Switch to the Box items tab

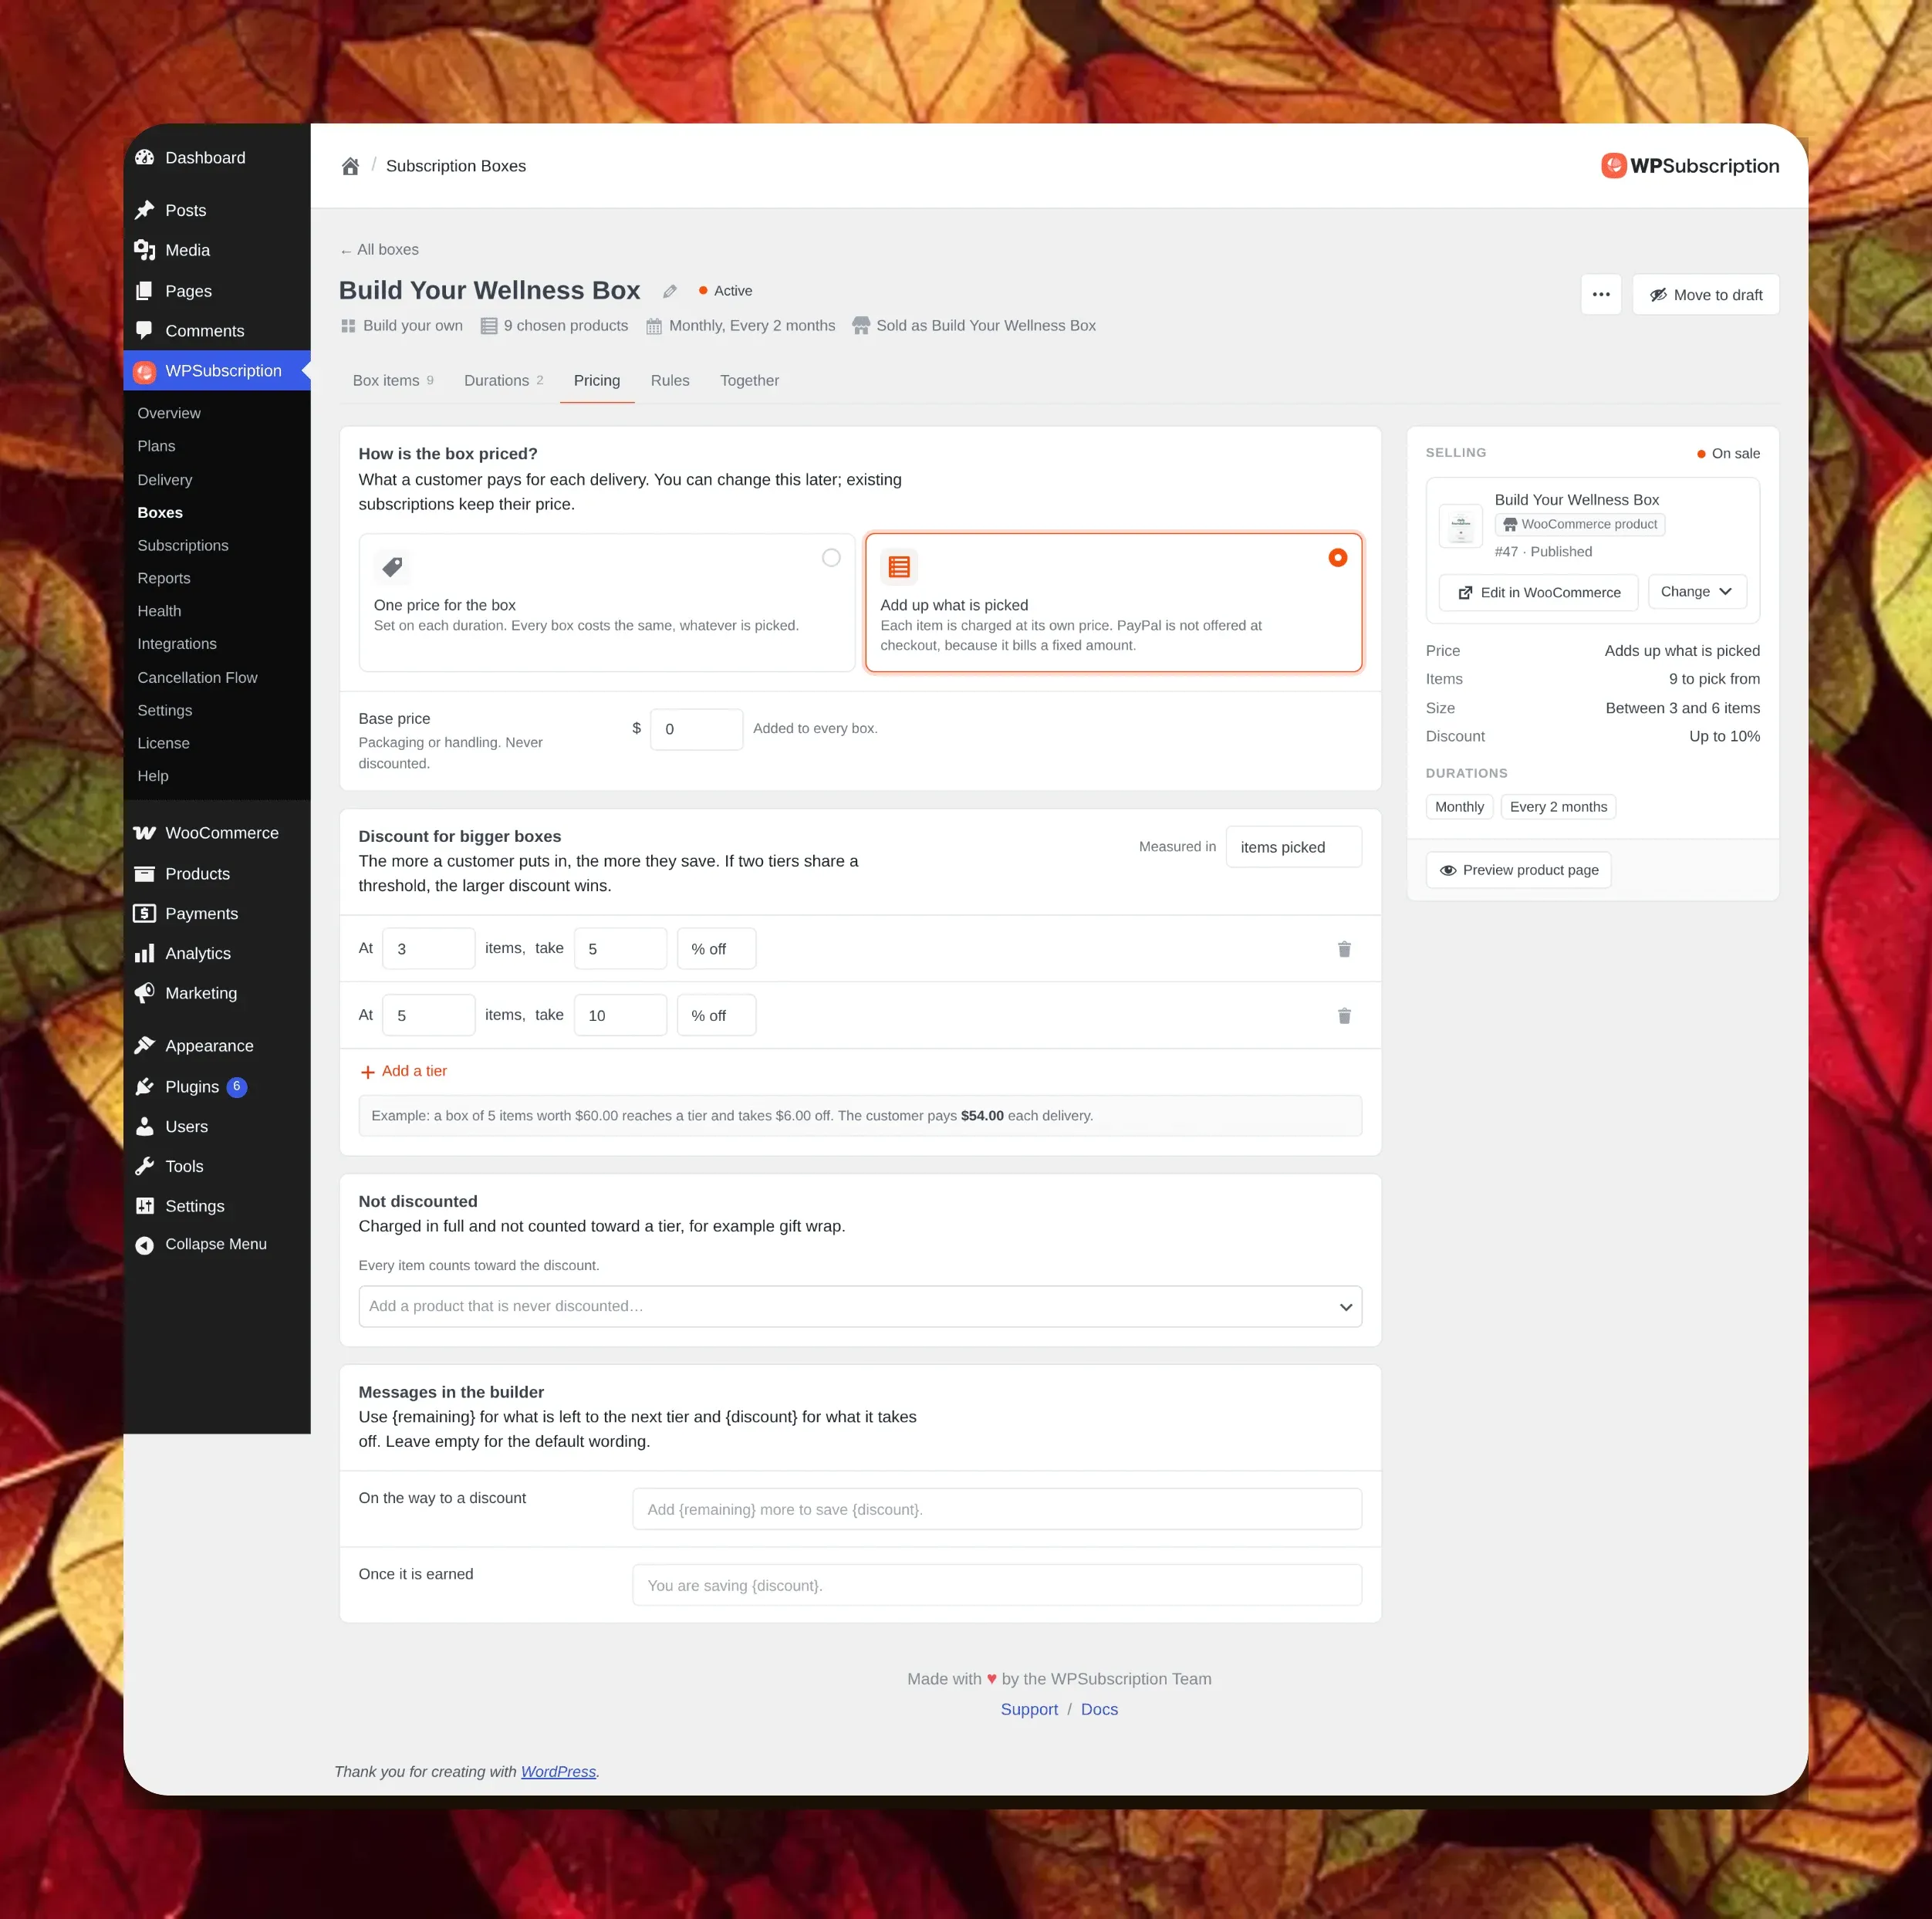point(393,381)
